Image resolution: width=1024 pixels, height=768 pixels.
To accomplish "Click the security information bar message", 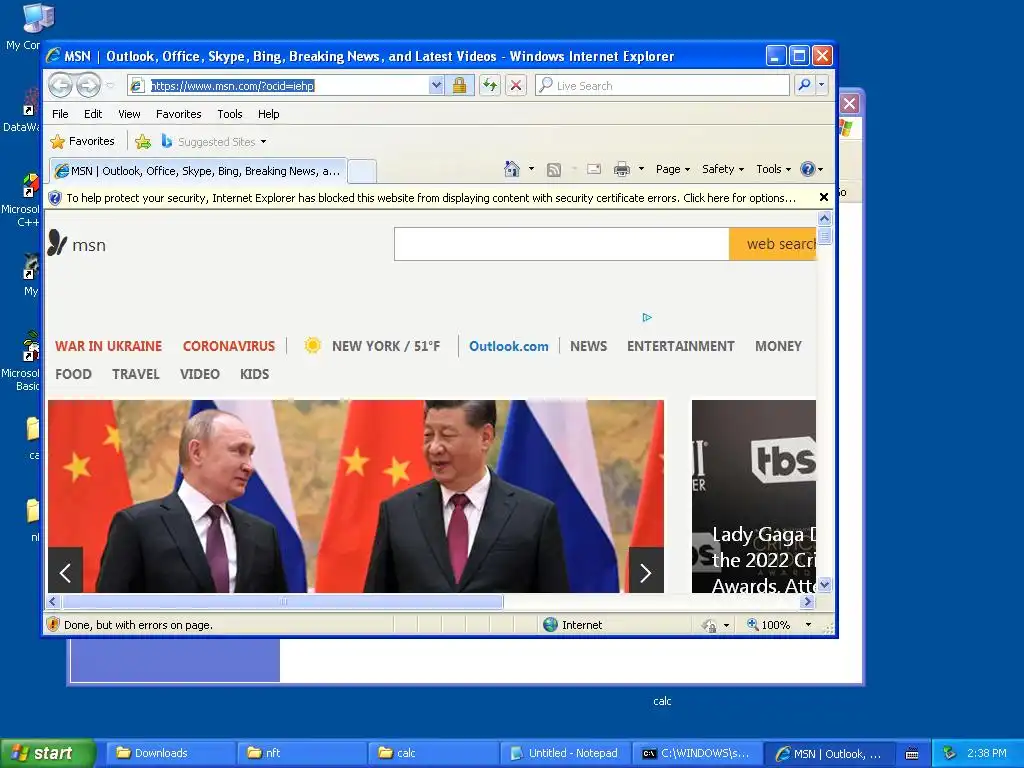I will pos(431,198).
